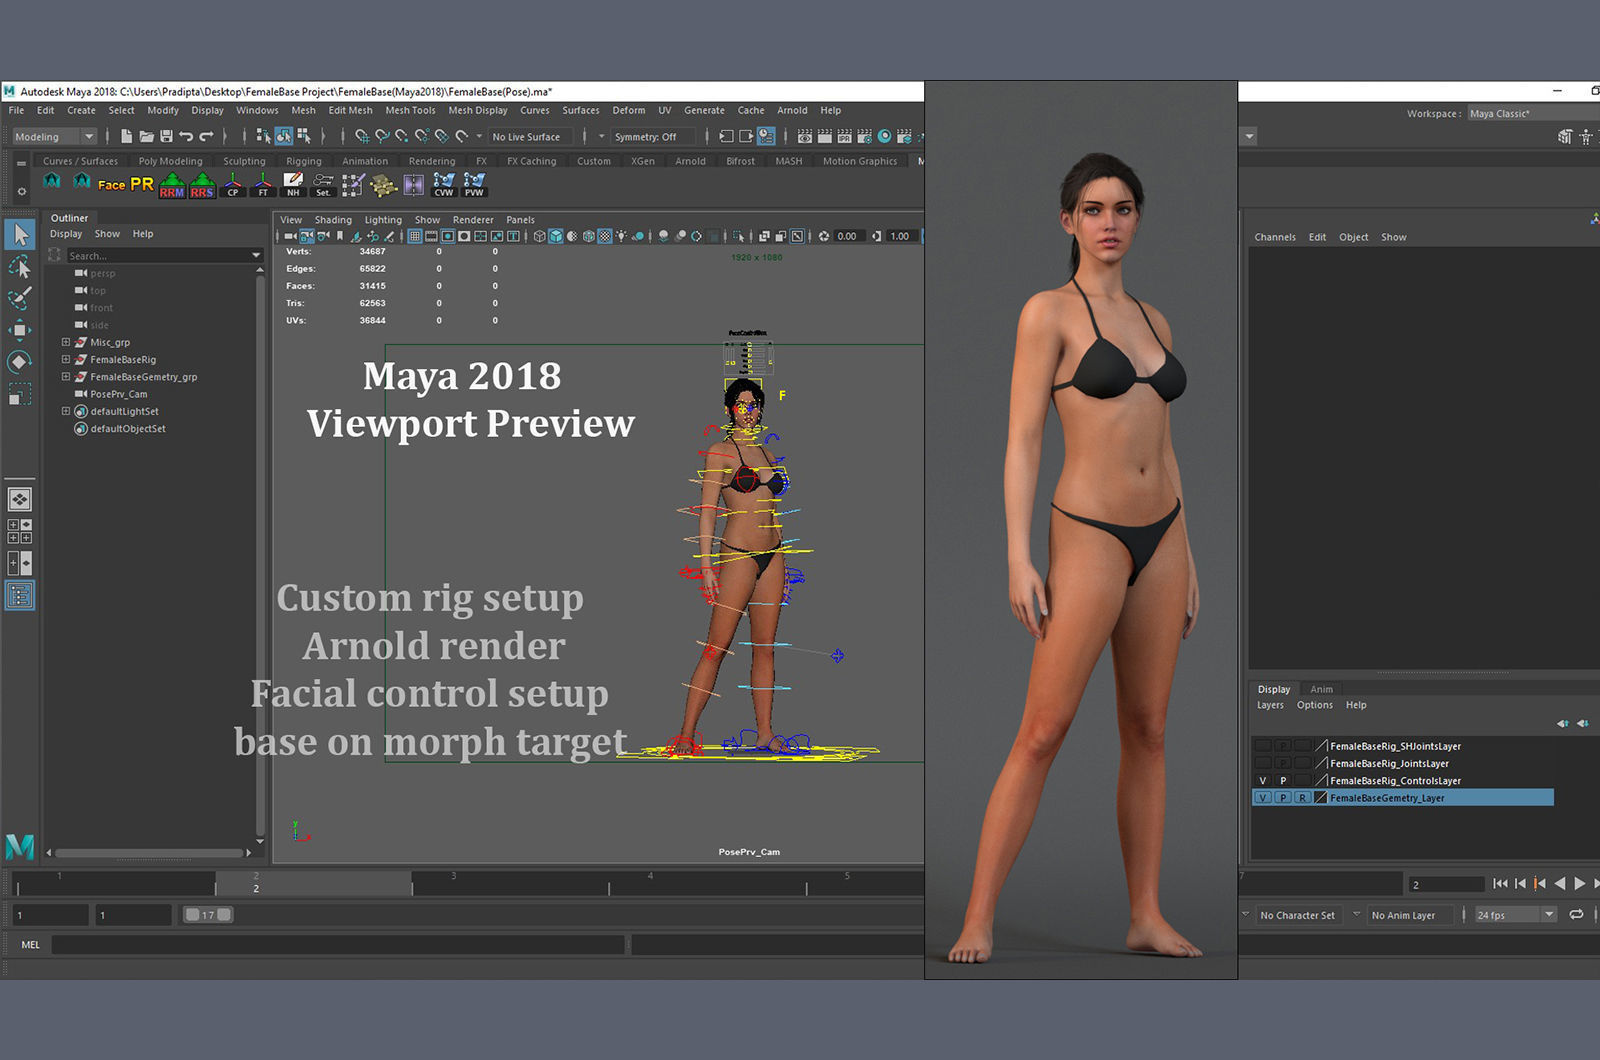1600x1060 pixels.
Task: Click the Face shelf button
Action: (111, 184)
